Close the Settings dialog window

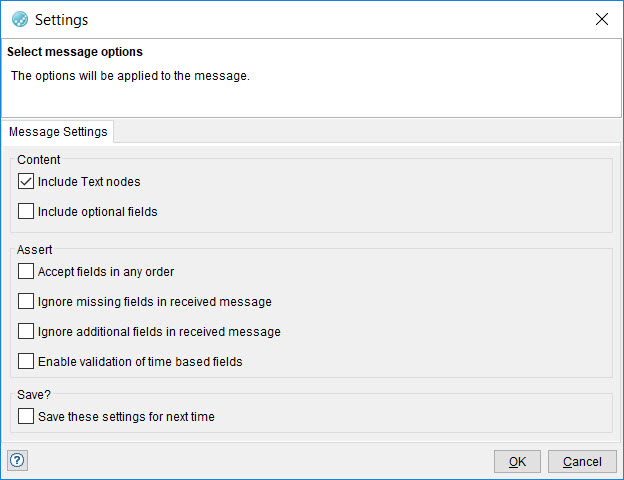click(601, 19)
